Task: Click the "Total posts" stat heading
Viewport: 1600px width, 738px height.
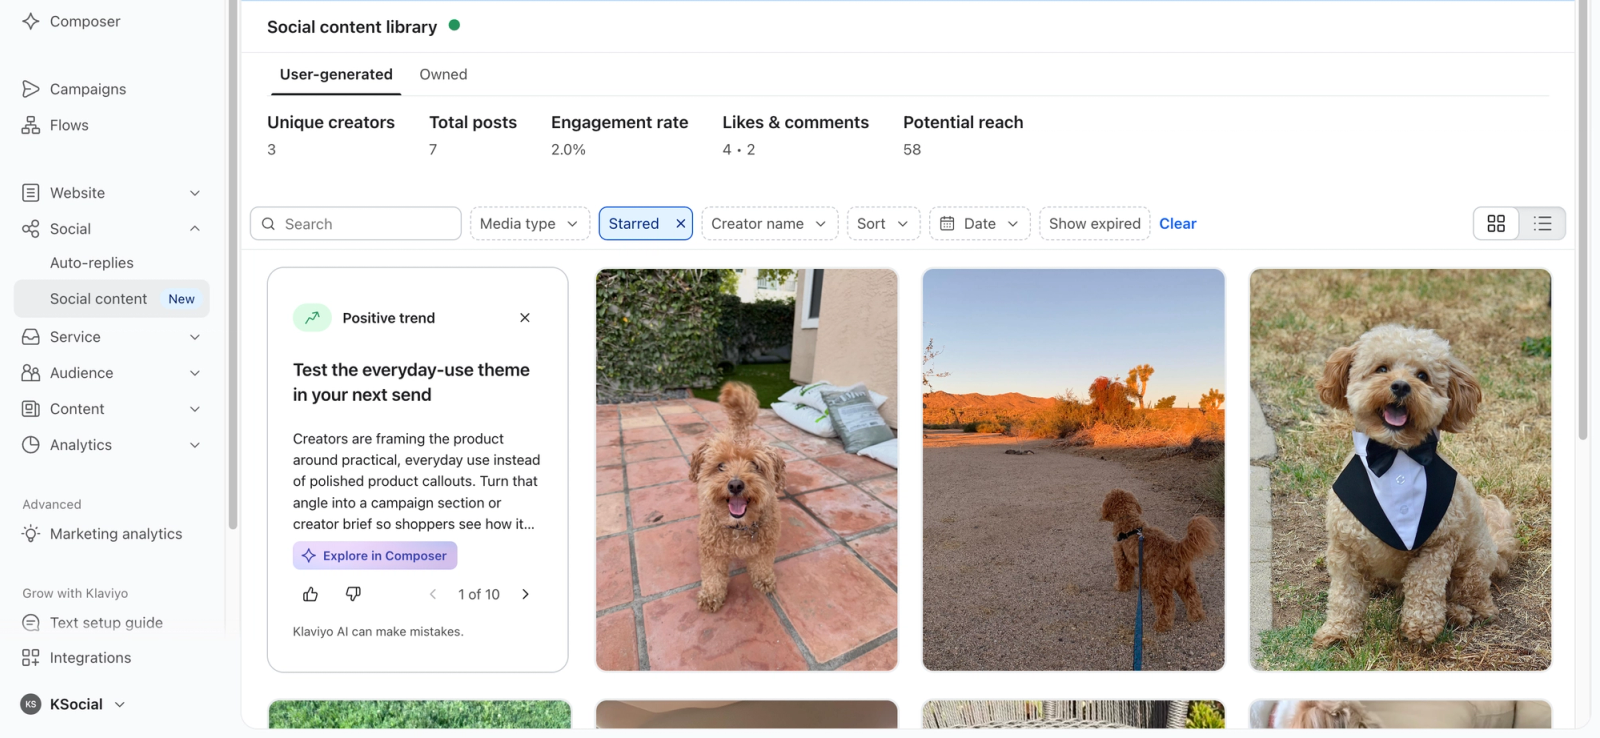Action: click(x=473, y=122)
